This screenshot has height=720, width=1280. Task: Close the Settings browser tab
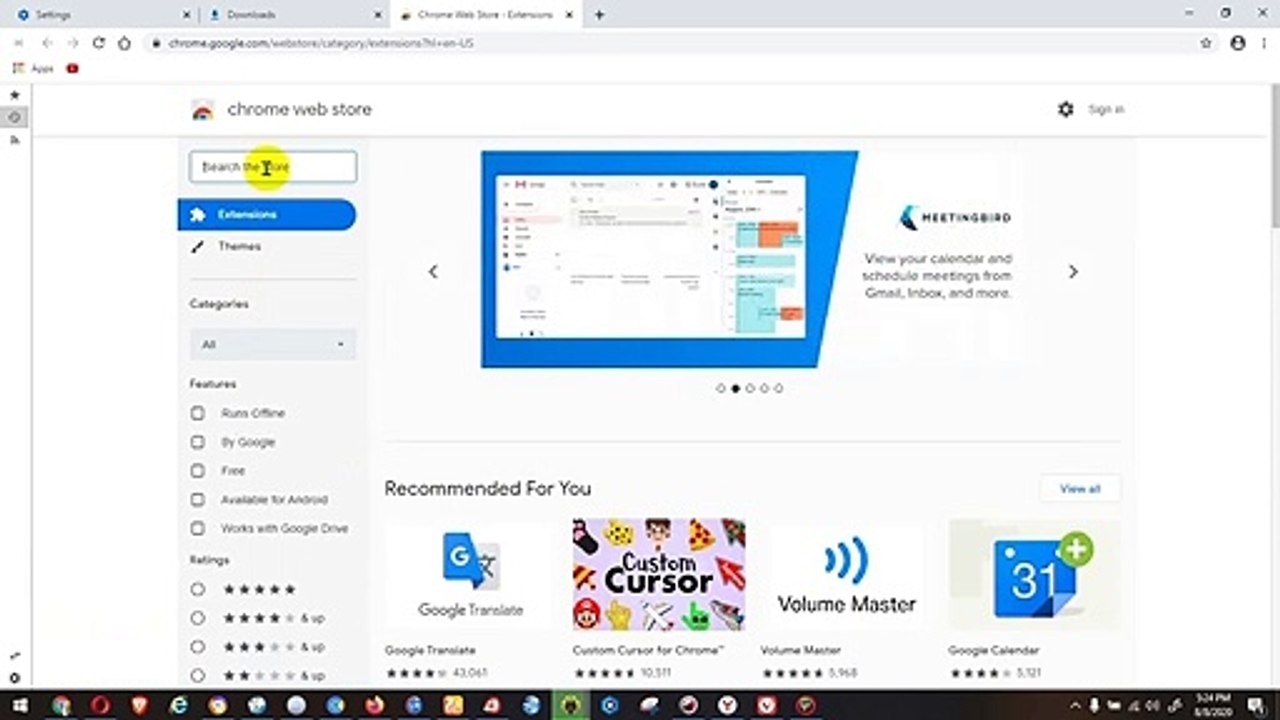tap(186, 15)
